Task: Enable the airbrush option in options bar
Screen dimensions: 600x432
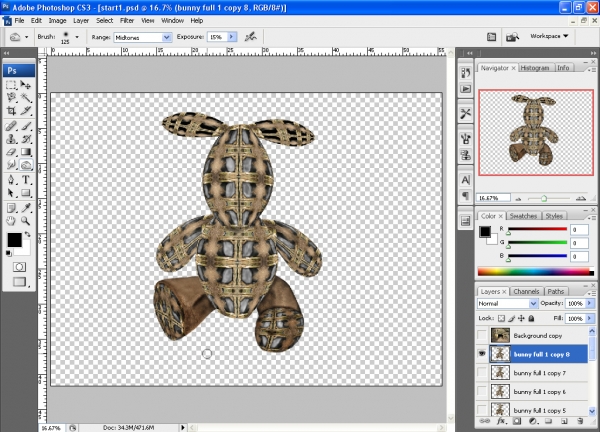Action: [250, 37]
